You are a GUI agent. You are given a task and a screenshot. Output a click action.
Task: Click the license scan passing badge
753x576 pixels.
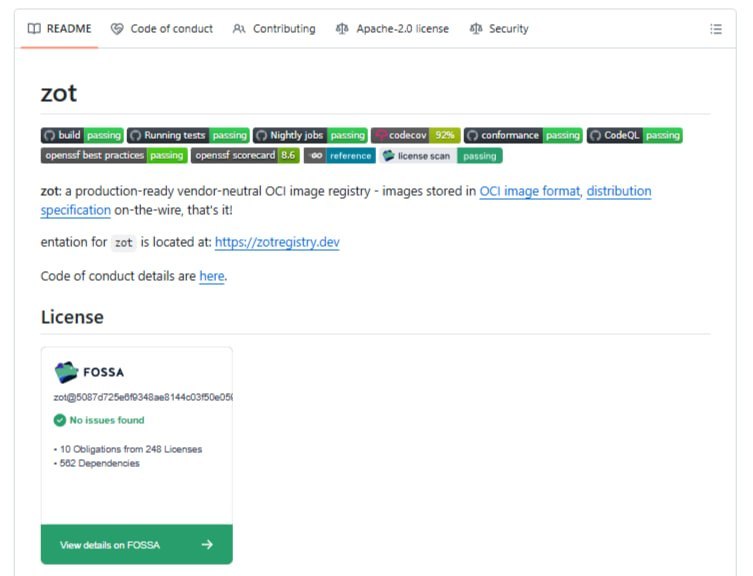pos(441,156)
